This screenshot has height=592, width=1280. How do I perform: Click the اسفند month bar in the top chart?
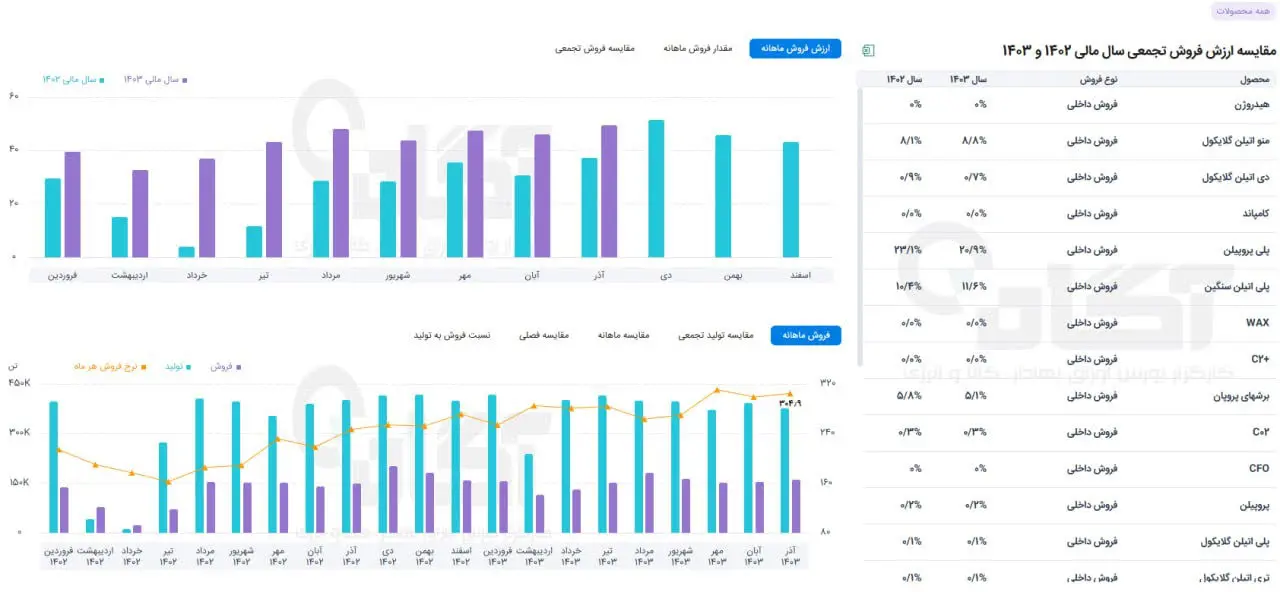pos(790,199)
